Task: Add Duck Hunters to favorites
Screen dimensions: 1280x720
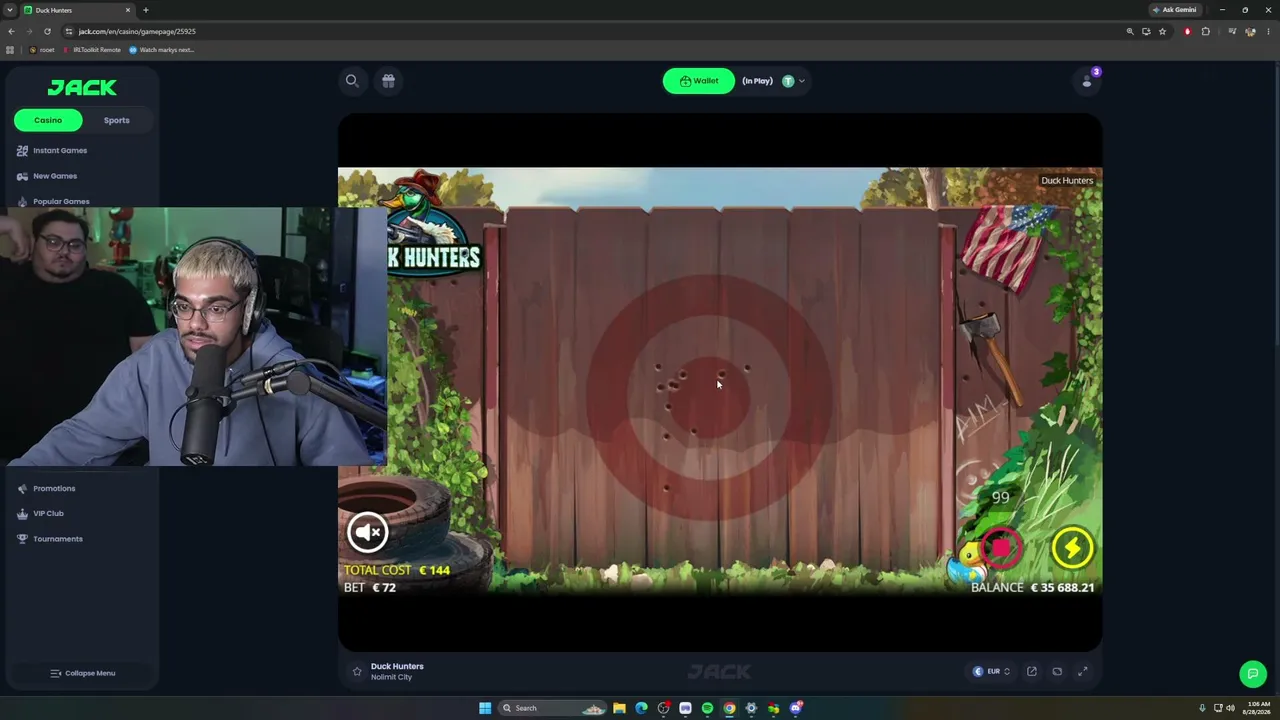Action: point(357,671)
